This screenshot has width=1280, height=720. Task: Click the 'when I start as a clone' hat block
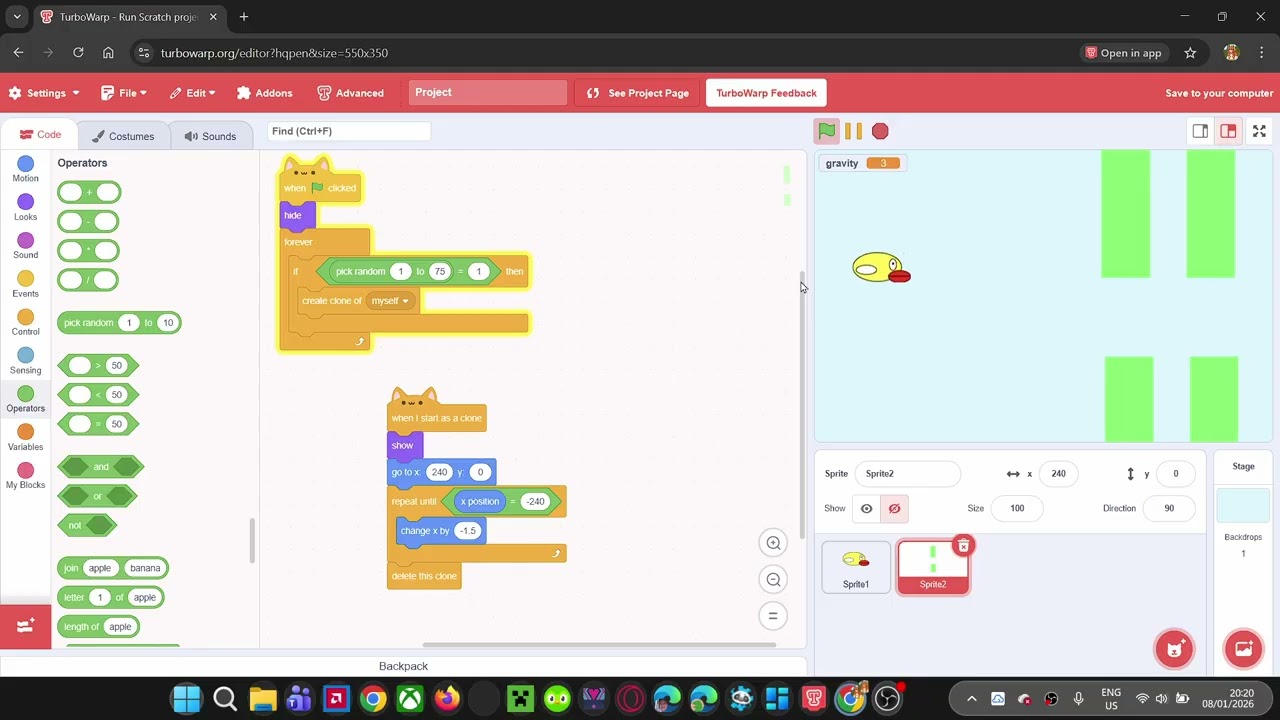coord(436,418)
